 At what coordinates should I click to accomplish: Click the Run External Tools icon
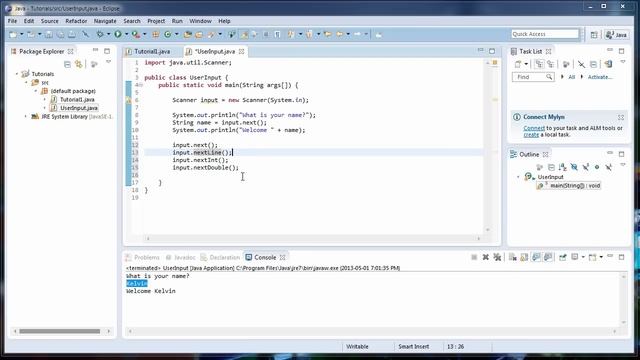click(x=136, y=35)
